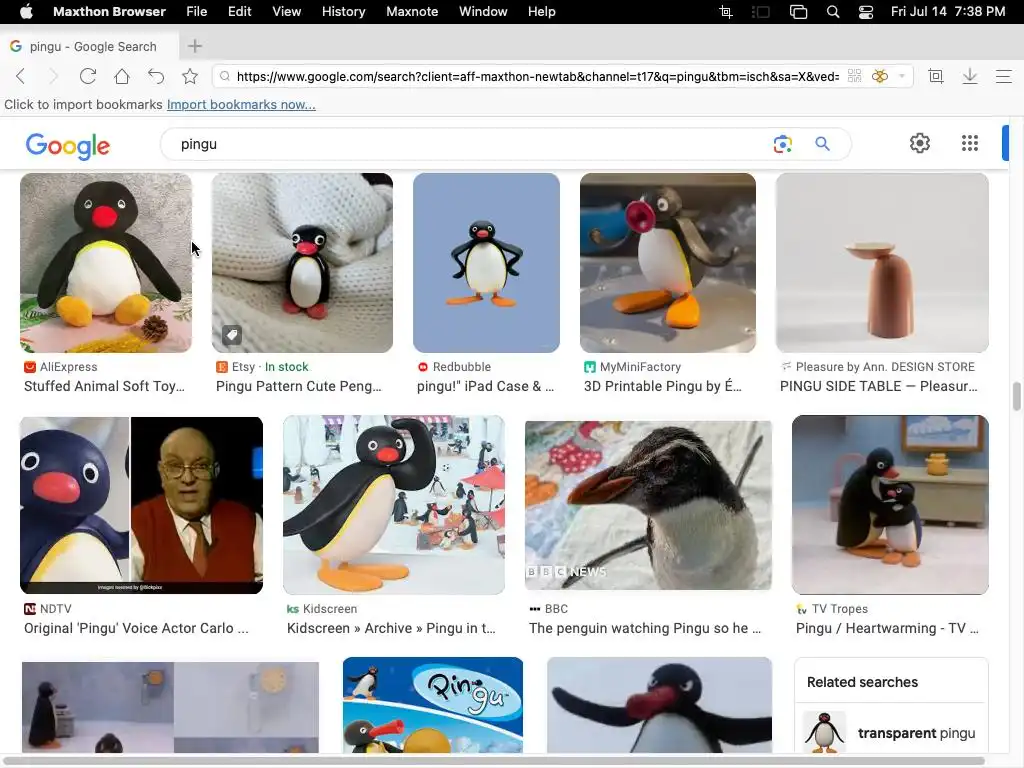
Task: Click the blue magnifier search button
Action: point(822,144)
